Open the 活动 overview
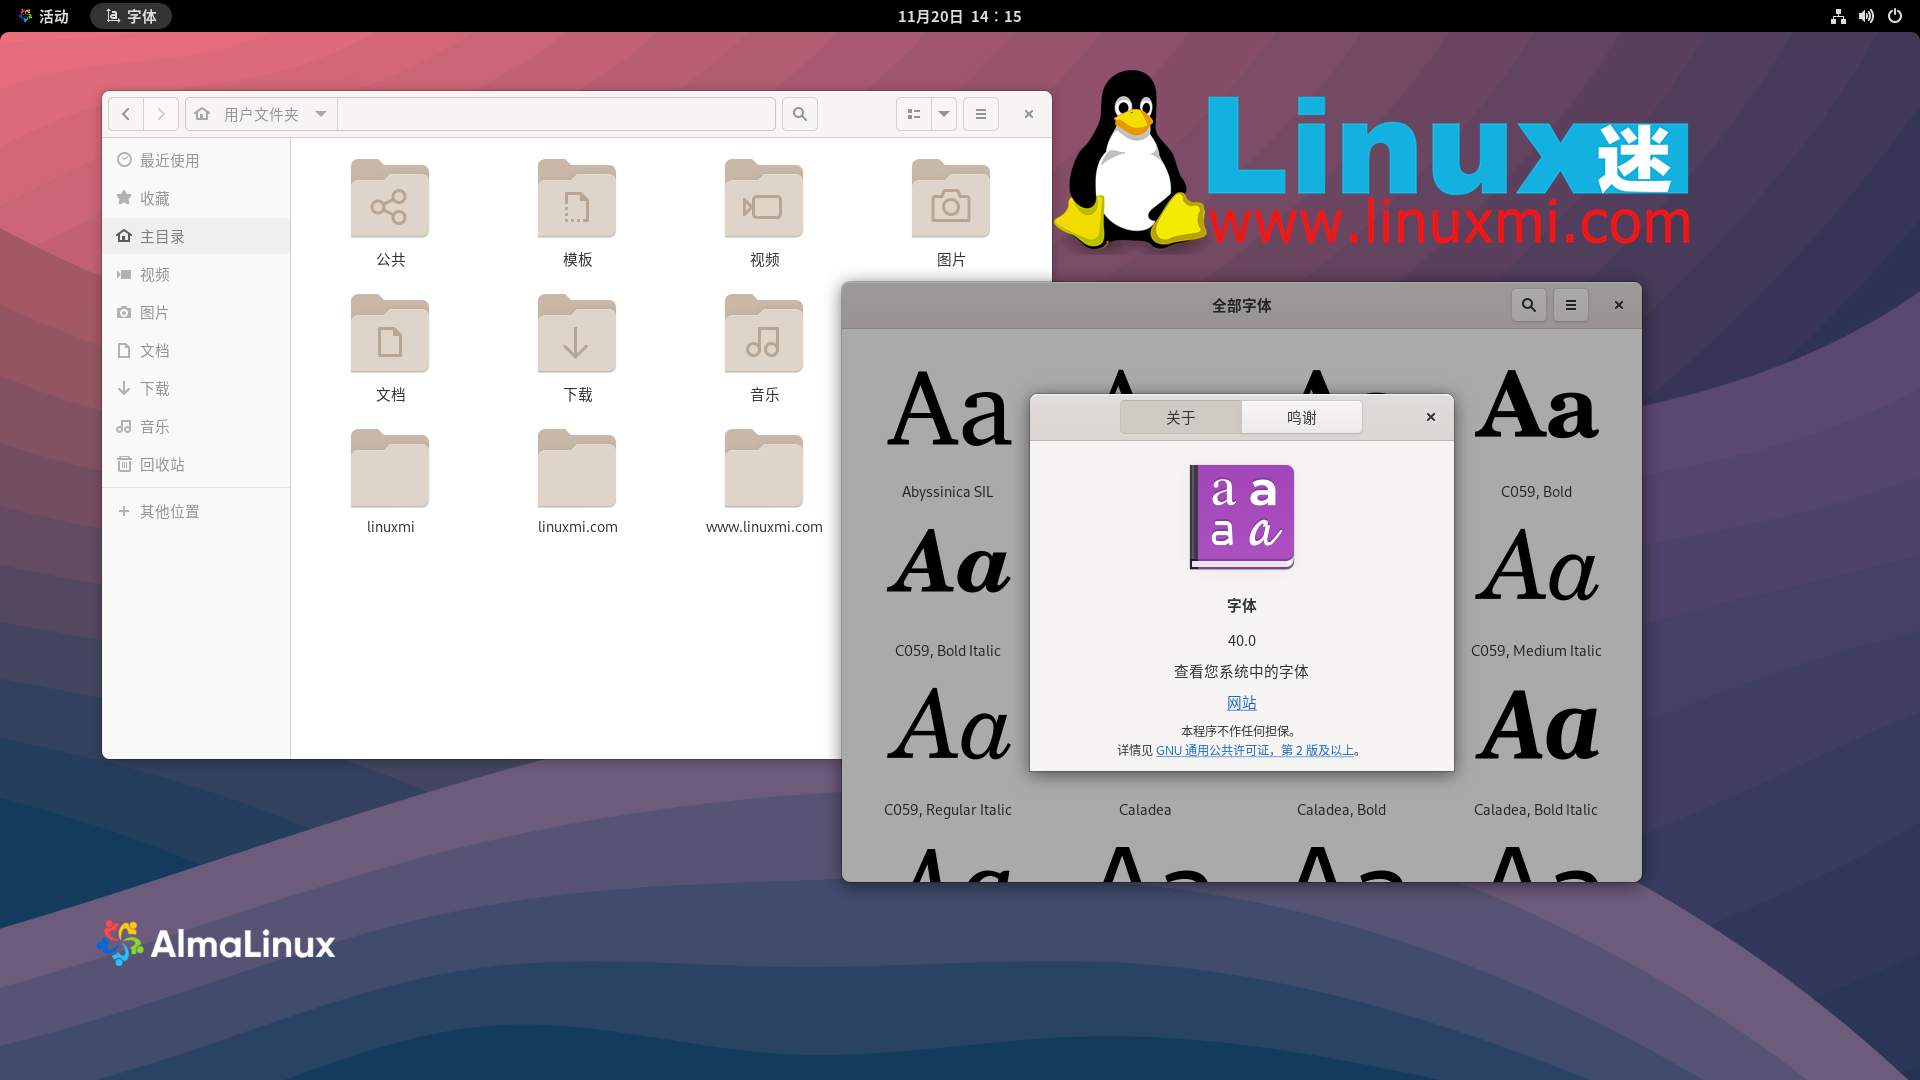Image resolution: width=1920 pixels, height=1080 pixels. pos(44,16)
